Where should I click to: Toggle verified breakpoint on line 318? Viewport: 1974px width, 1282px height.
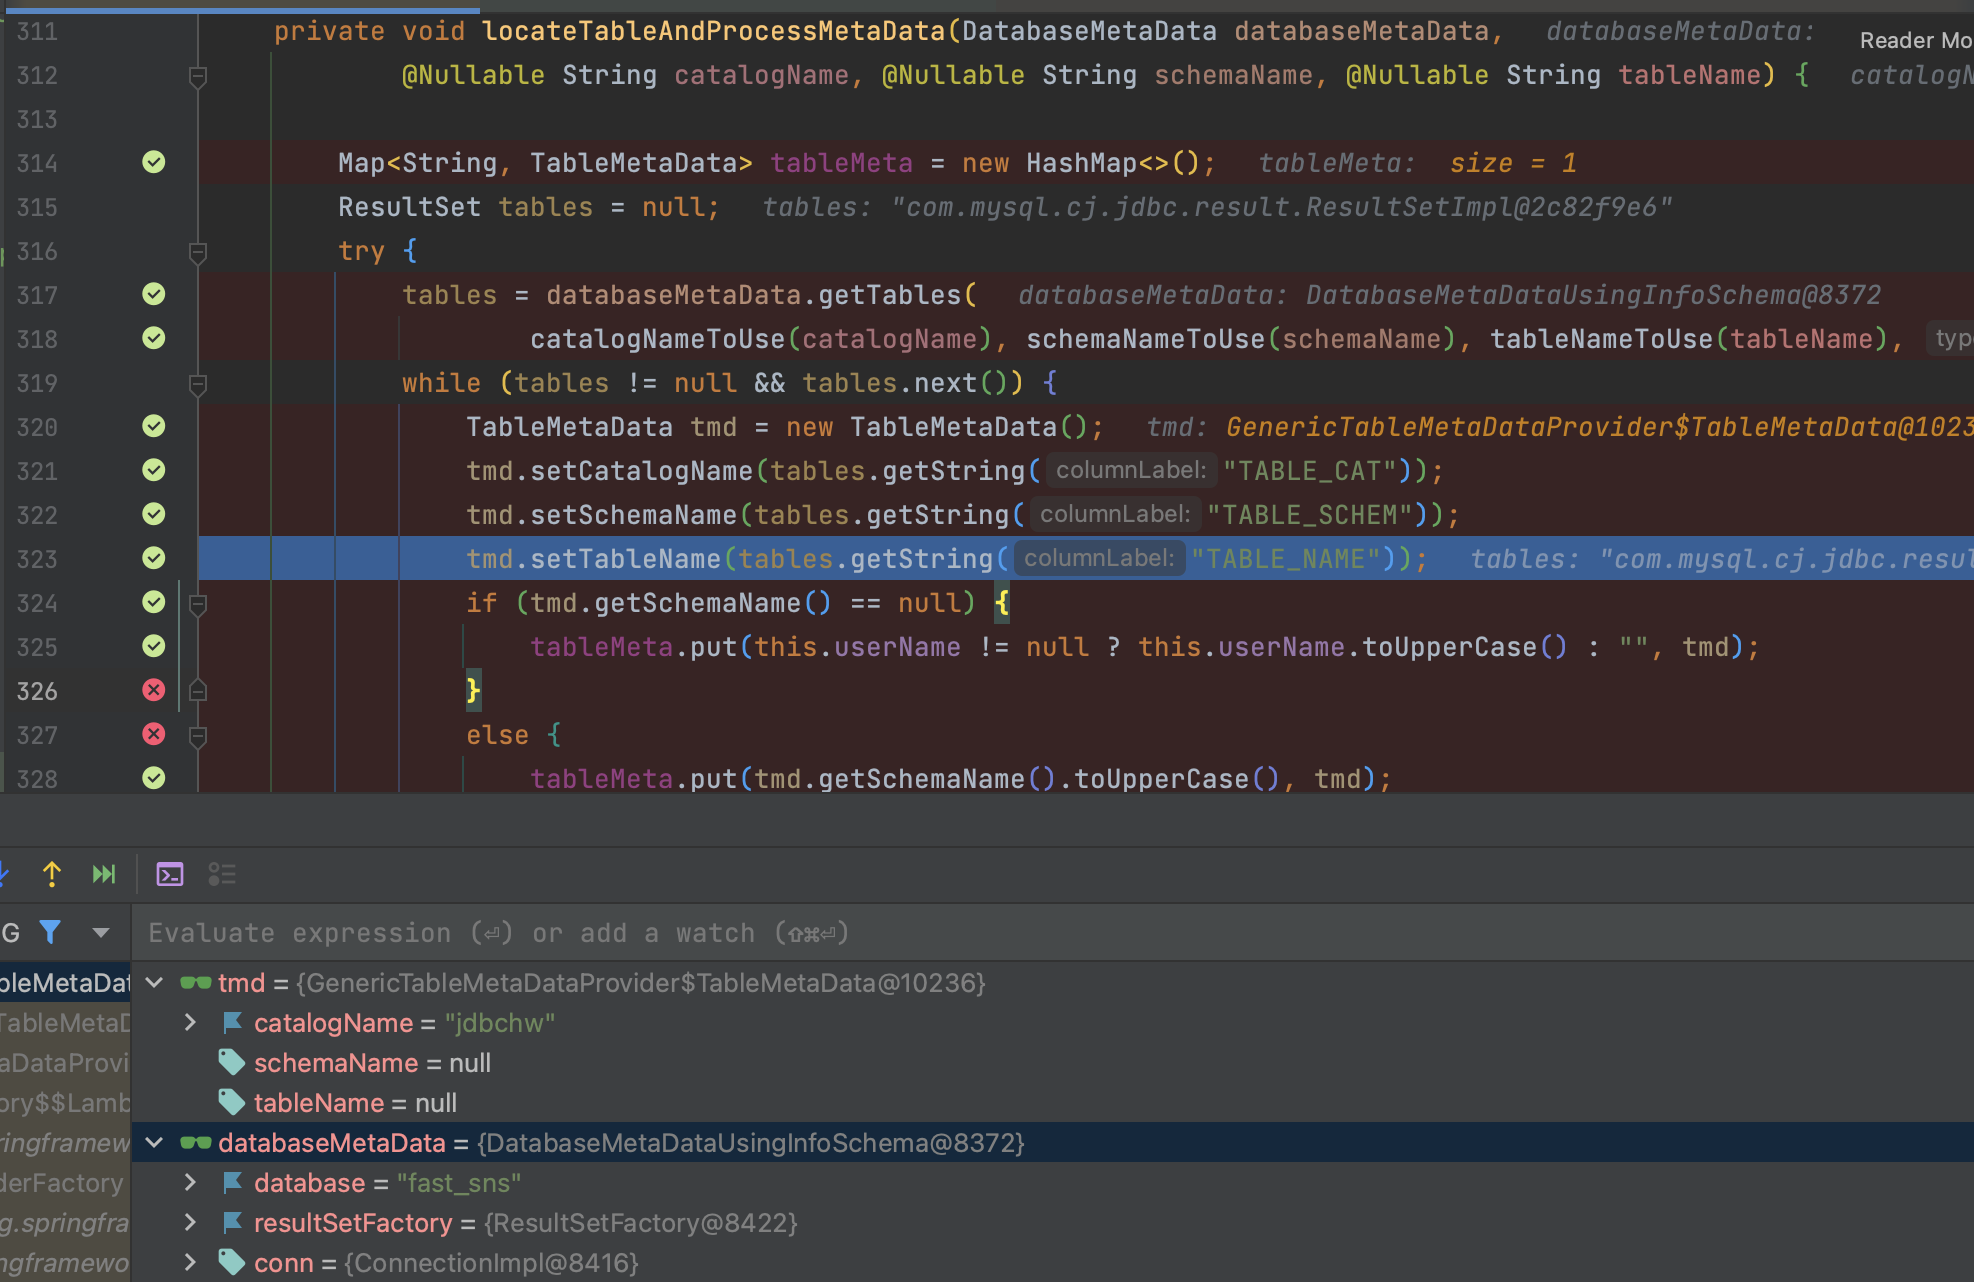click(153, 338)
